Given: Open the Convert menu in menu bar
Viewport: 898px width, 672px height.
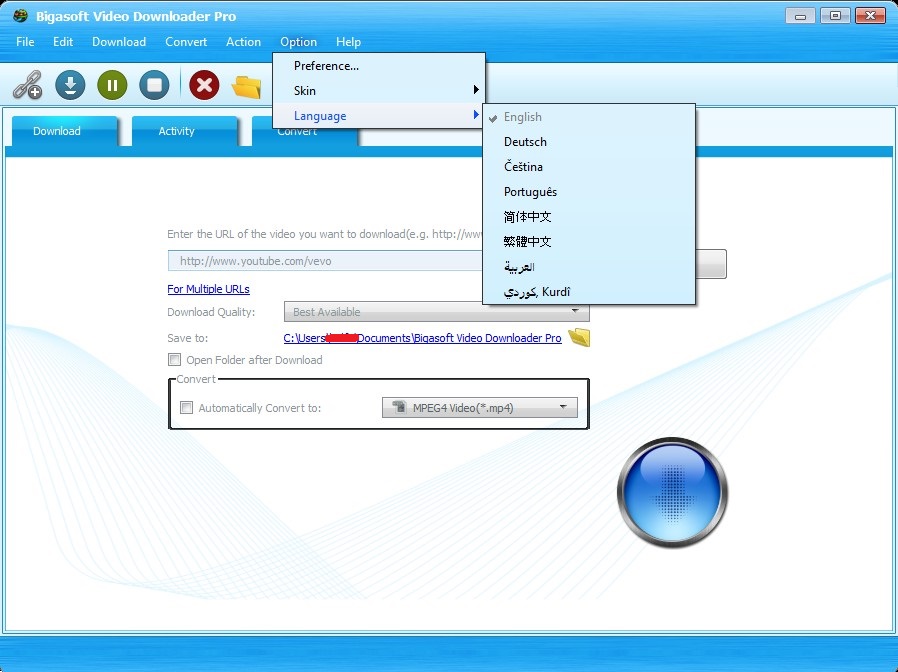Looking at the screenshot, I should [186, 42].
